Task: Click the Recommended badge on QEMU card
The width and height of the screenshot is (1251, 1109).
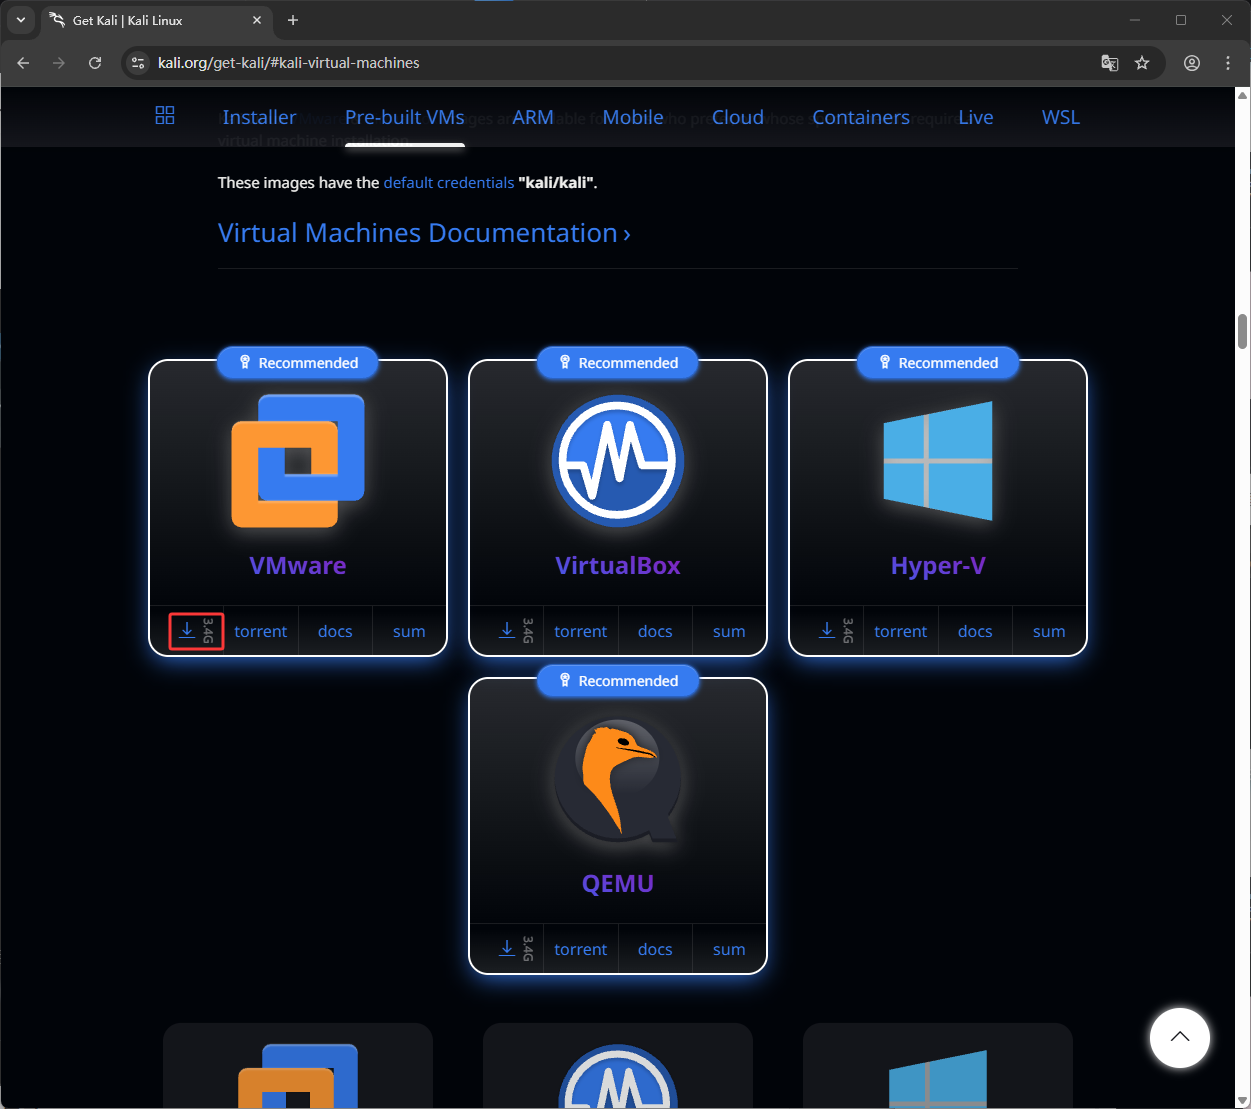Action: 618,681
